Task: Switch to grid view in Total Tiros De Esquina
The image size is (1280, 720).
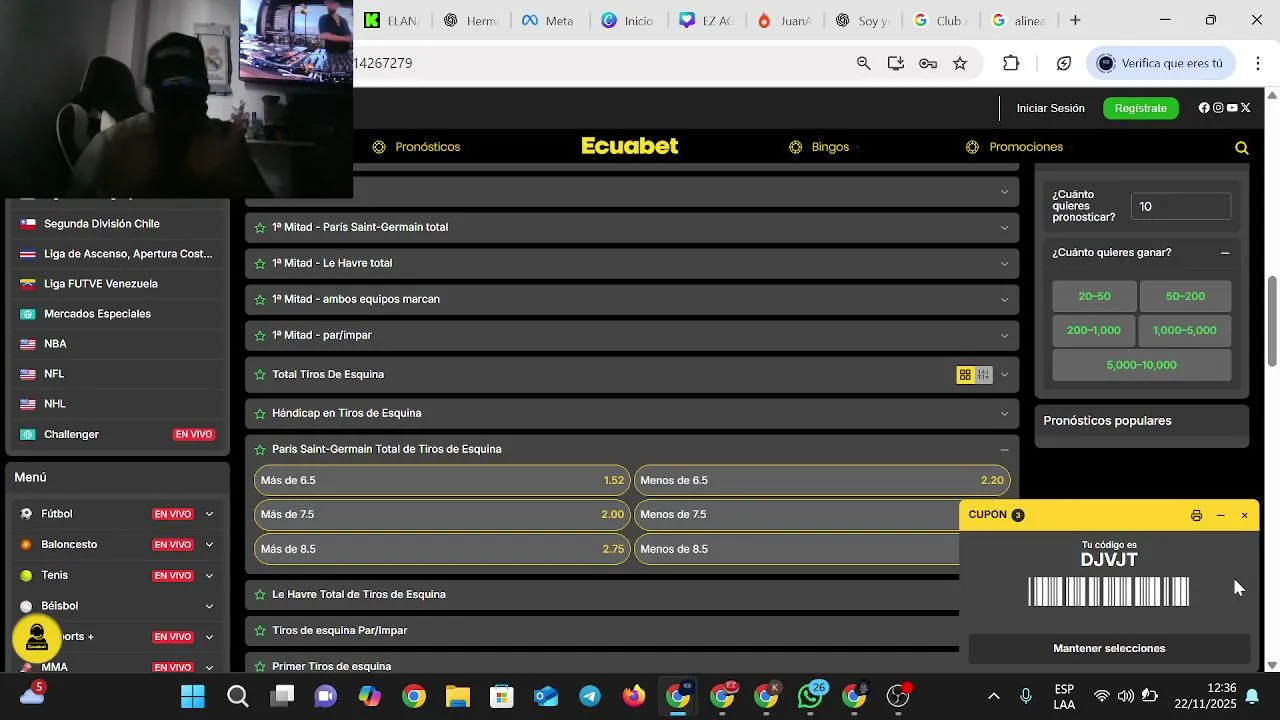Action: point(965,375)
